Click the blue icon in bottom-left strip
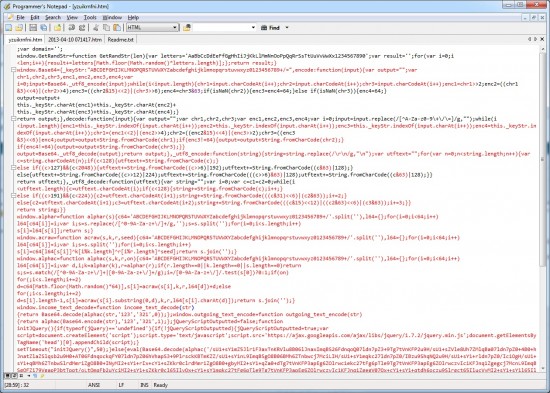550x393 pixels. click(35, 375)
